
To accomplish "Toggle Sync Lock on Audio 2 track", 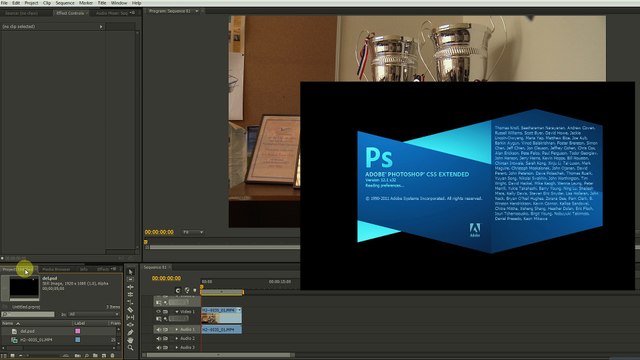I will point(165,338).
